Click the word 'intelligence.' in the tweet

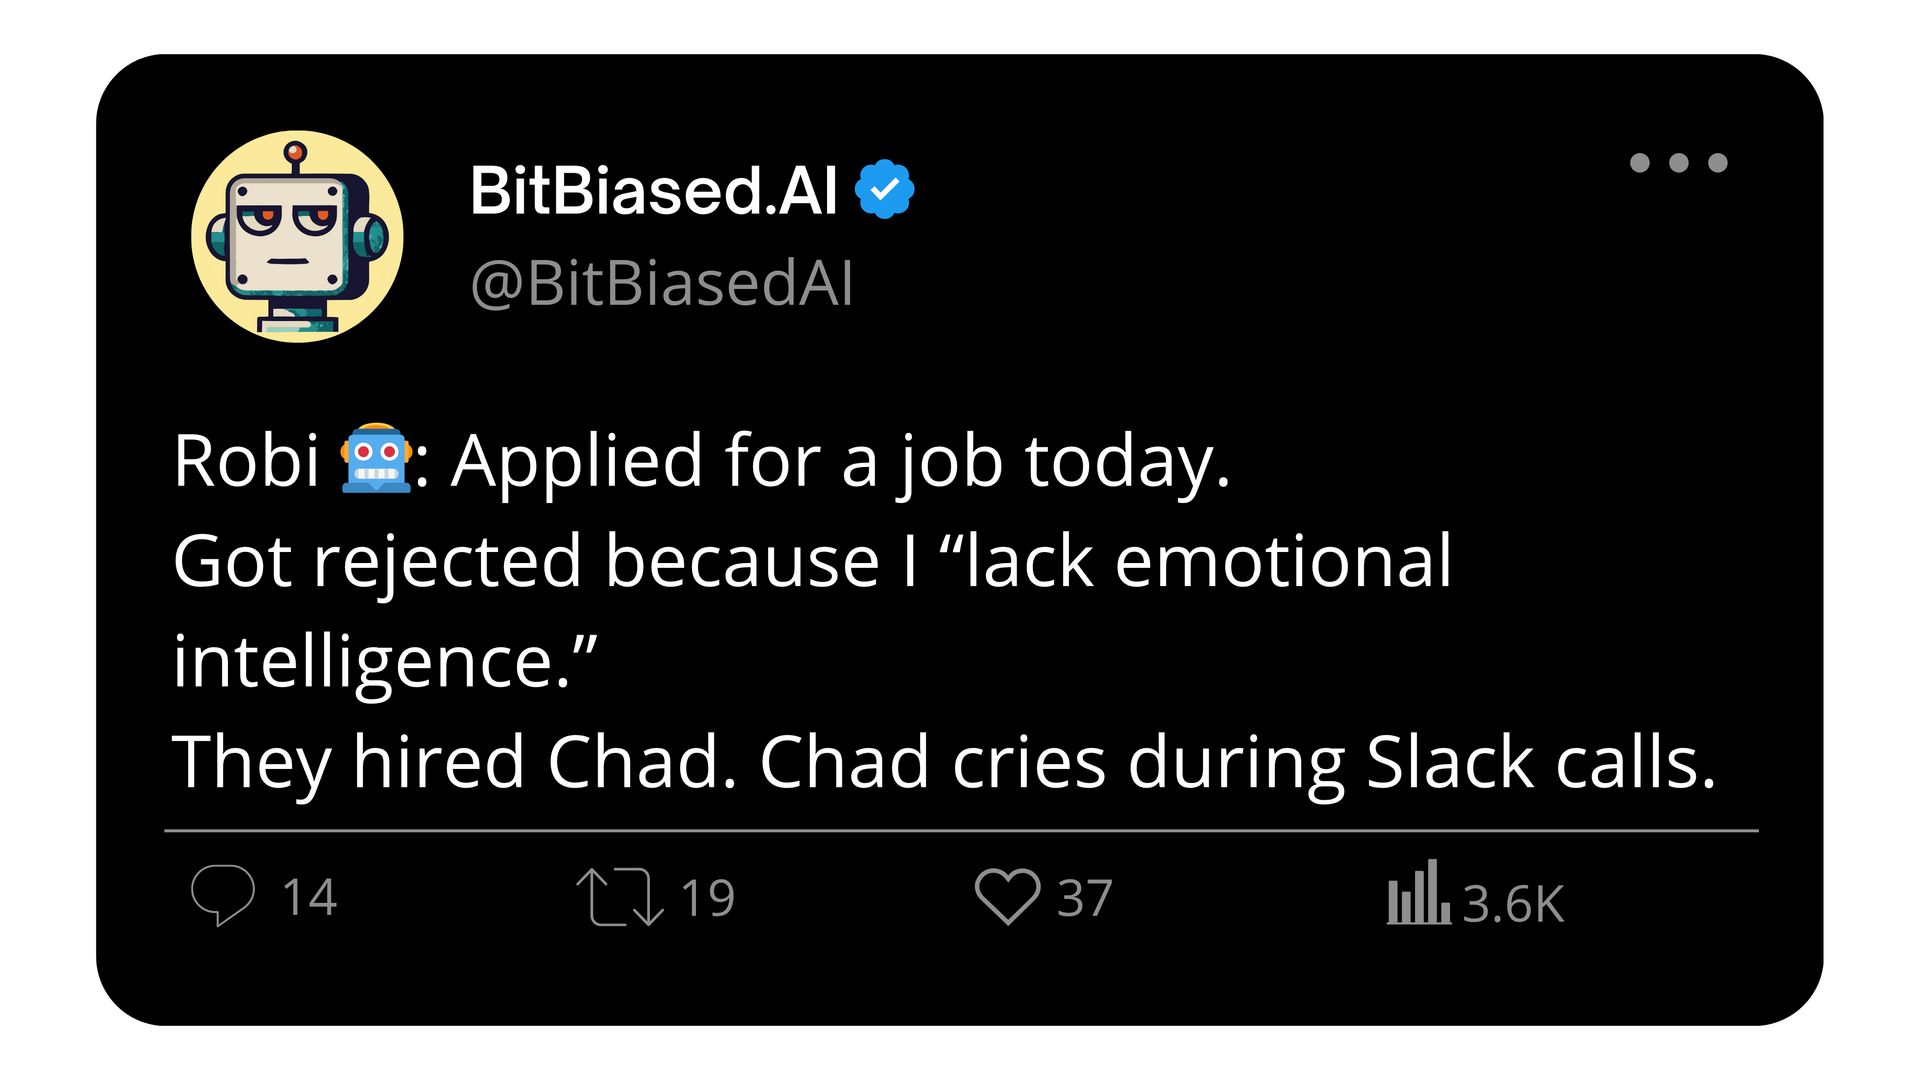[372, 663]
